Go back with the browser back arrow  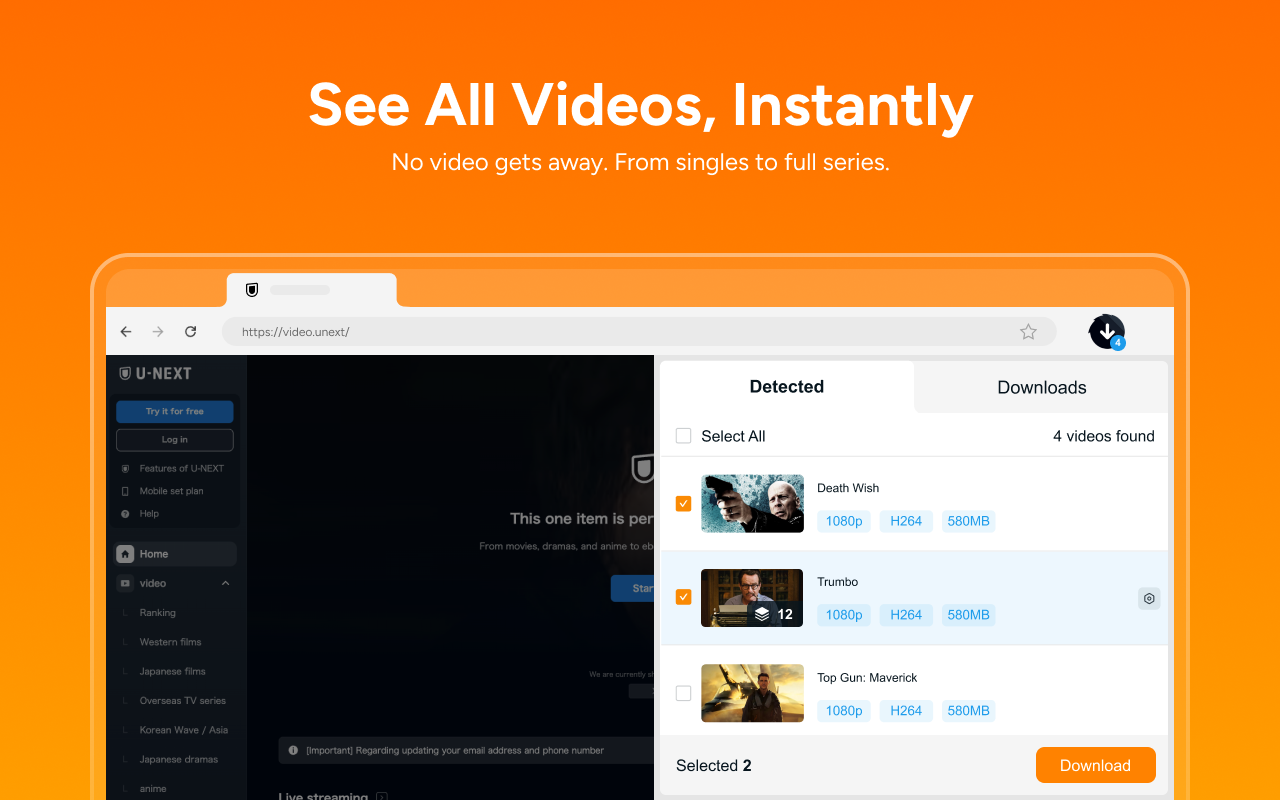[x=126, y=332]
